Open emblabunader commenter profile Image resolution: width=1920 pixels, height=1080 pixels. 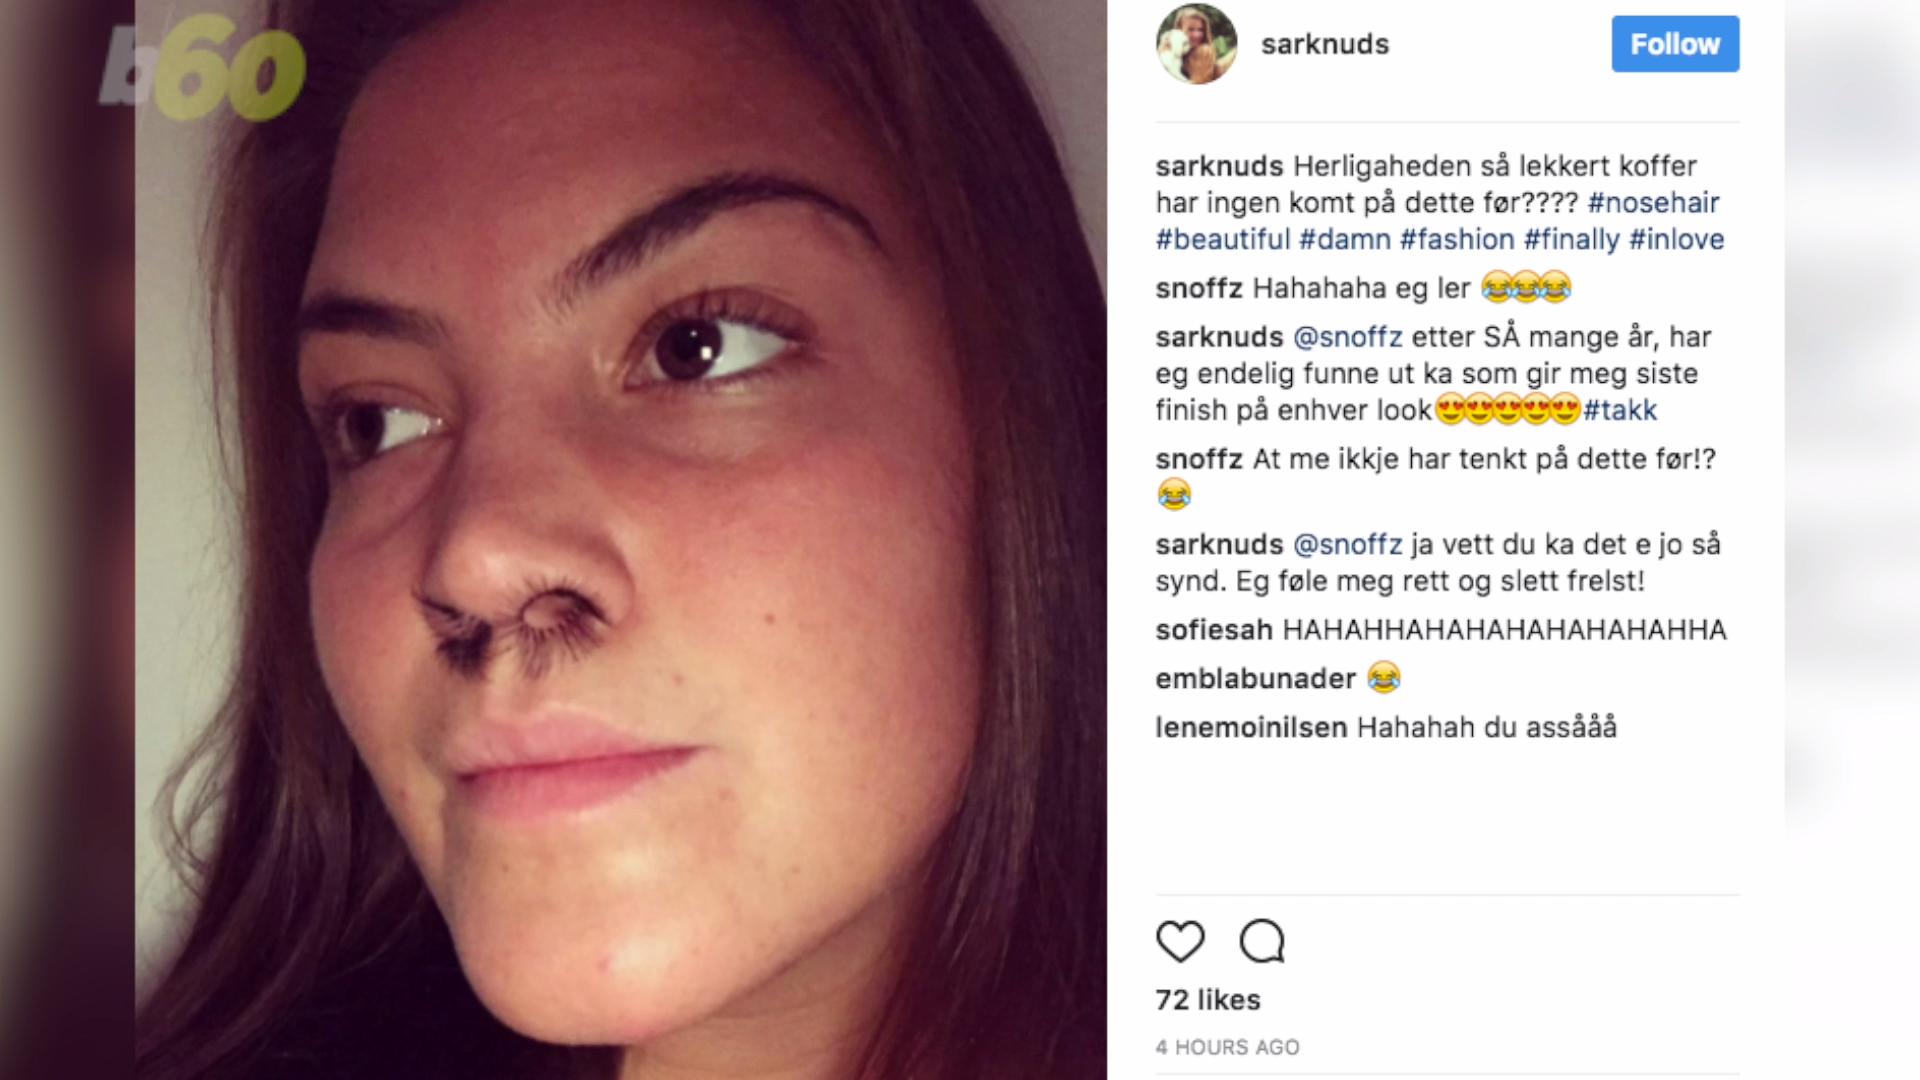click(x=1255, y=679)
